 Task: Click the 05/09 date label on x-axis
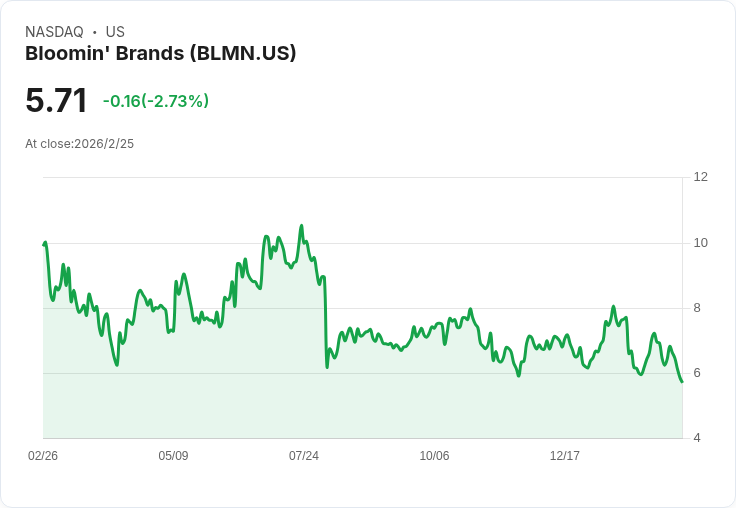point(173,455)
